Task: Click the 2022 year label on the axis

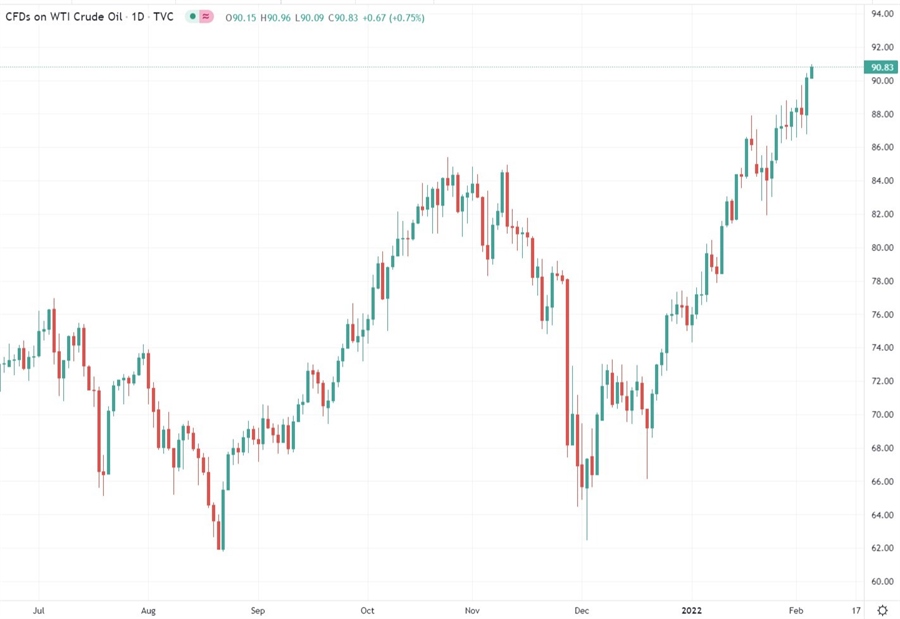Action: [x=691, y=610]
